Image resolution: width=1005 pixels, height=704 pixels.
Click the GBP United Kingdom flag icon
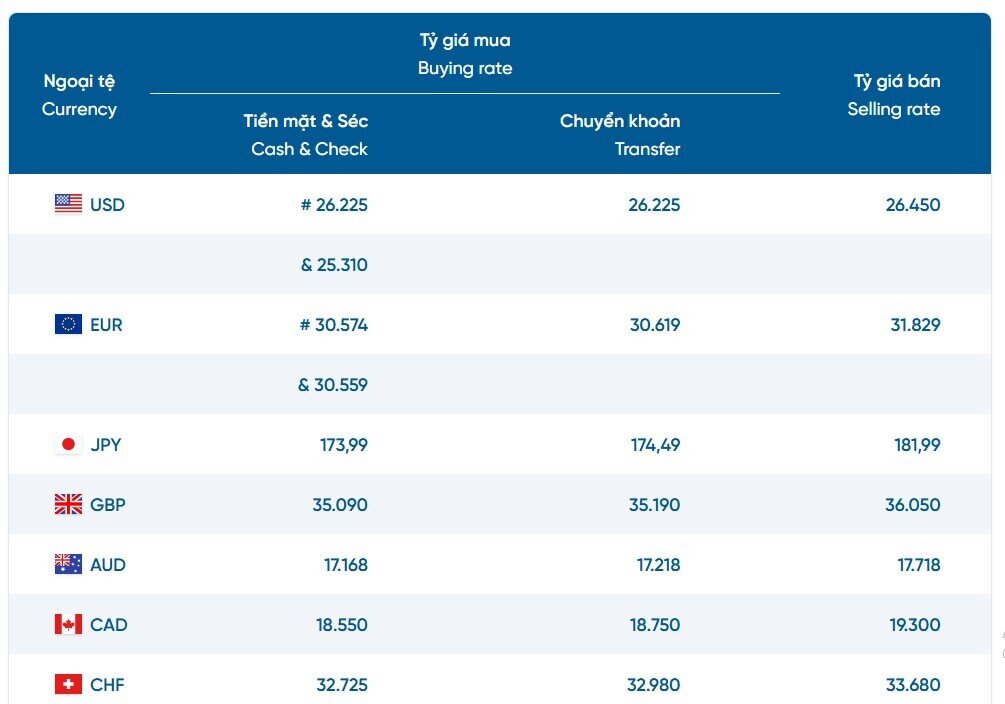pyautogui.click(x=69, y=505)
